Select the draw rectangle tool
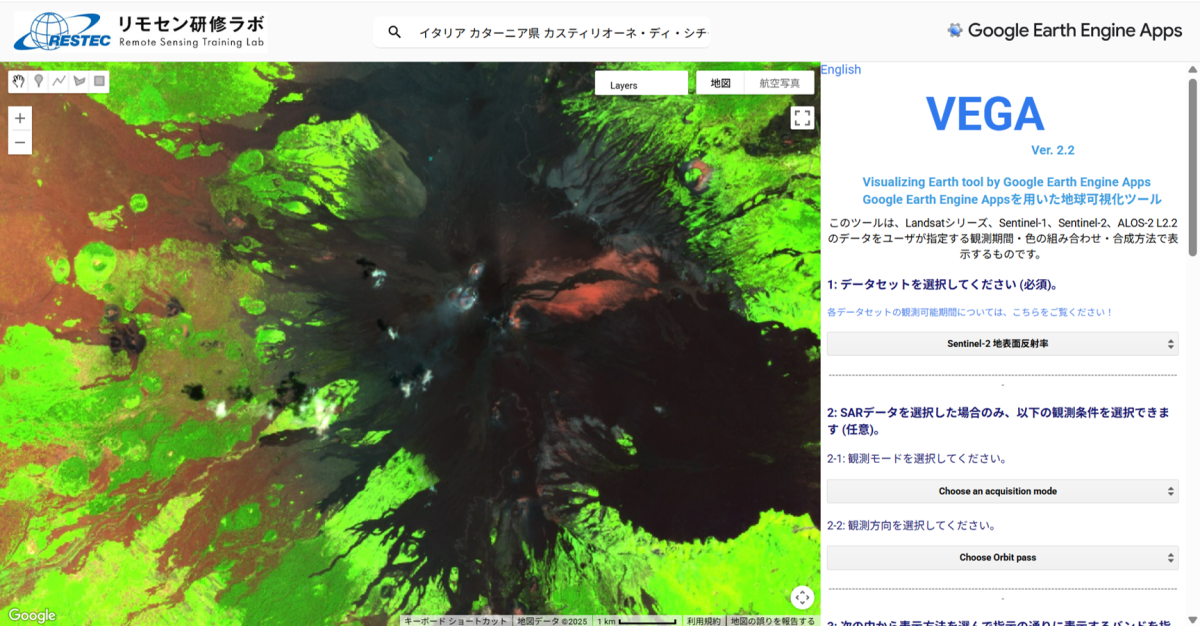The image size is (1200, 626). pos(99,81)
